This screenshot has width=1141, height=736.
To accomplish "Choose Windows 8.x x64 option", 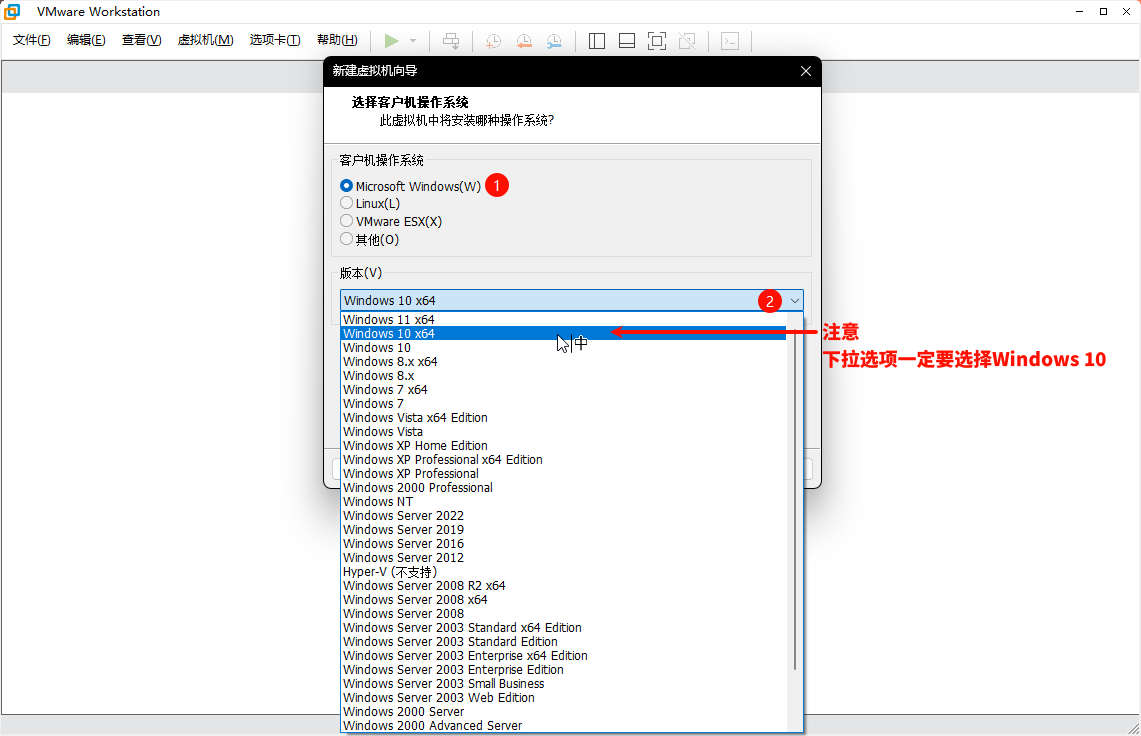I will [563, 362].
